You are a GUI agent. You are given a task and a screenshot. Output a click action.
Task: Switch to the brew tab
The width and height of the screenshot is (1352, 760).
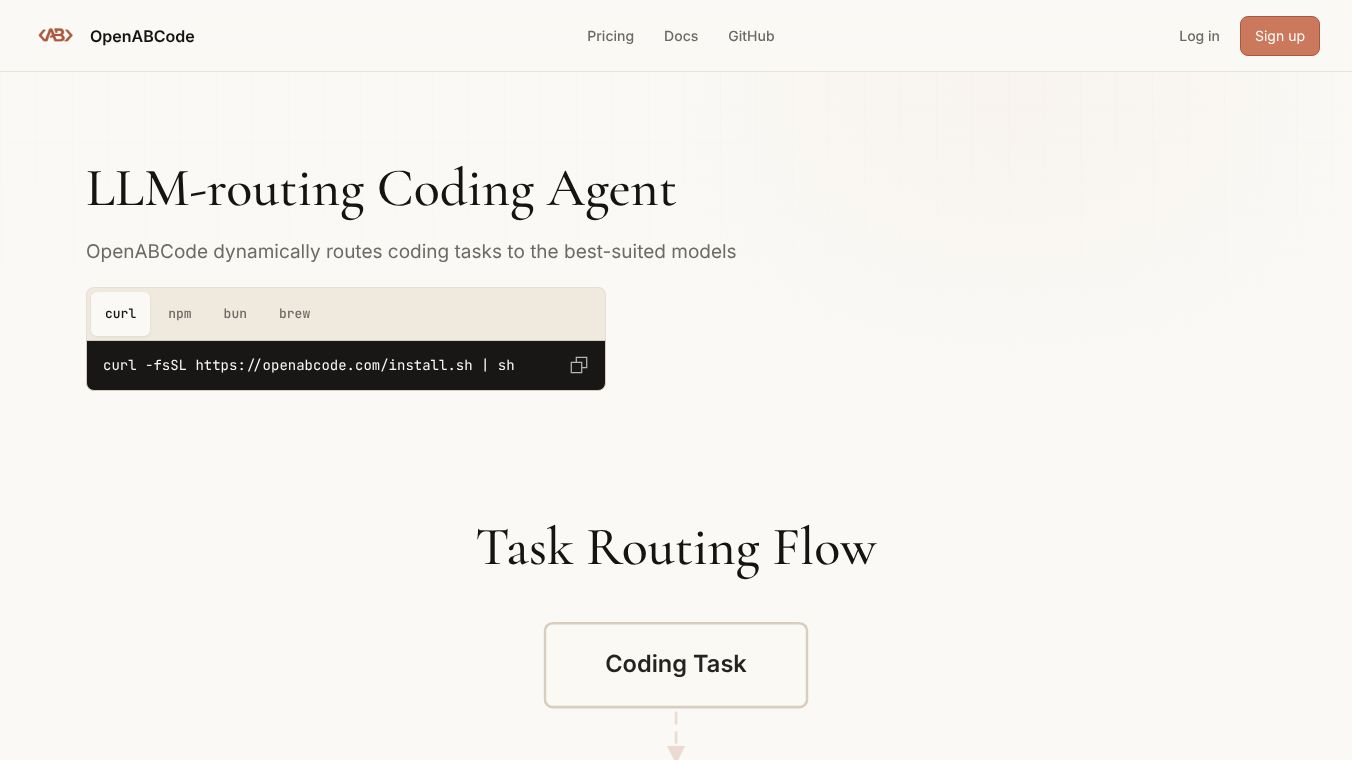click(x=294, y=314)
